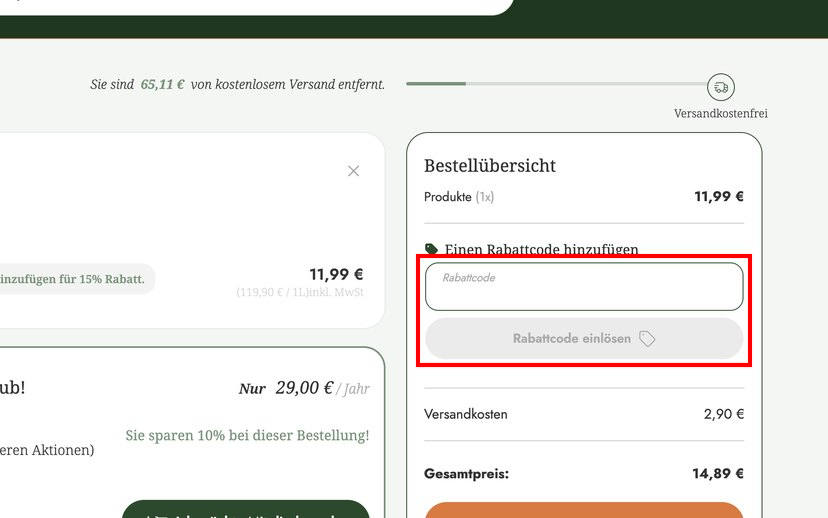Click the free shipping truck icon
The height and width of the screenshot is (518, 828).
point(721,87)
